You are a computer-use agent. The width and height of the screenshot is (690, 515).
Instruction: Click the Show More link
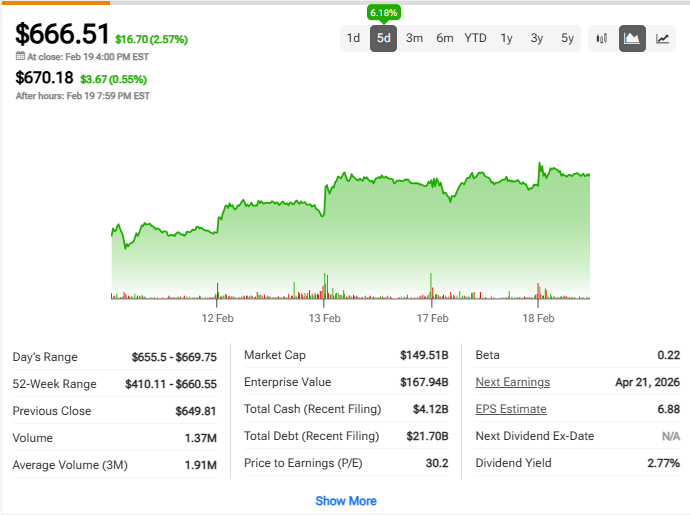346,501
